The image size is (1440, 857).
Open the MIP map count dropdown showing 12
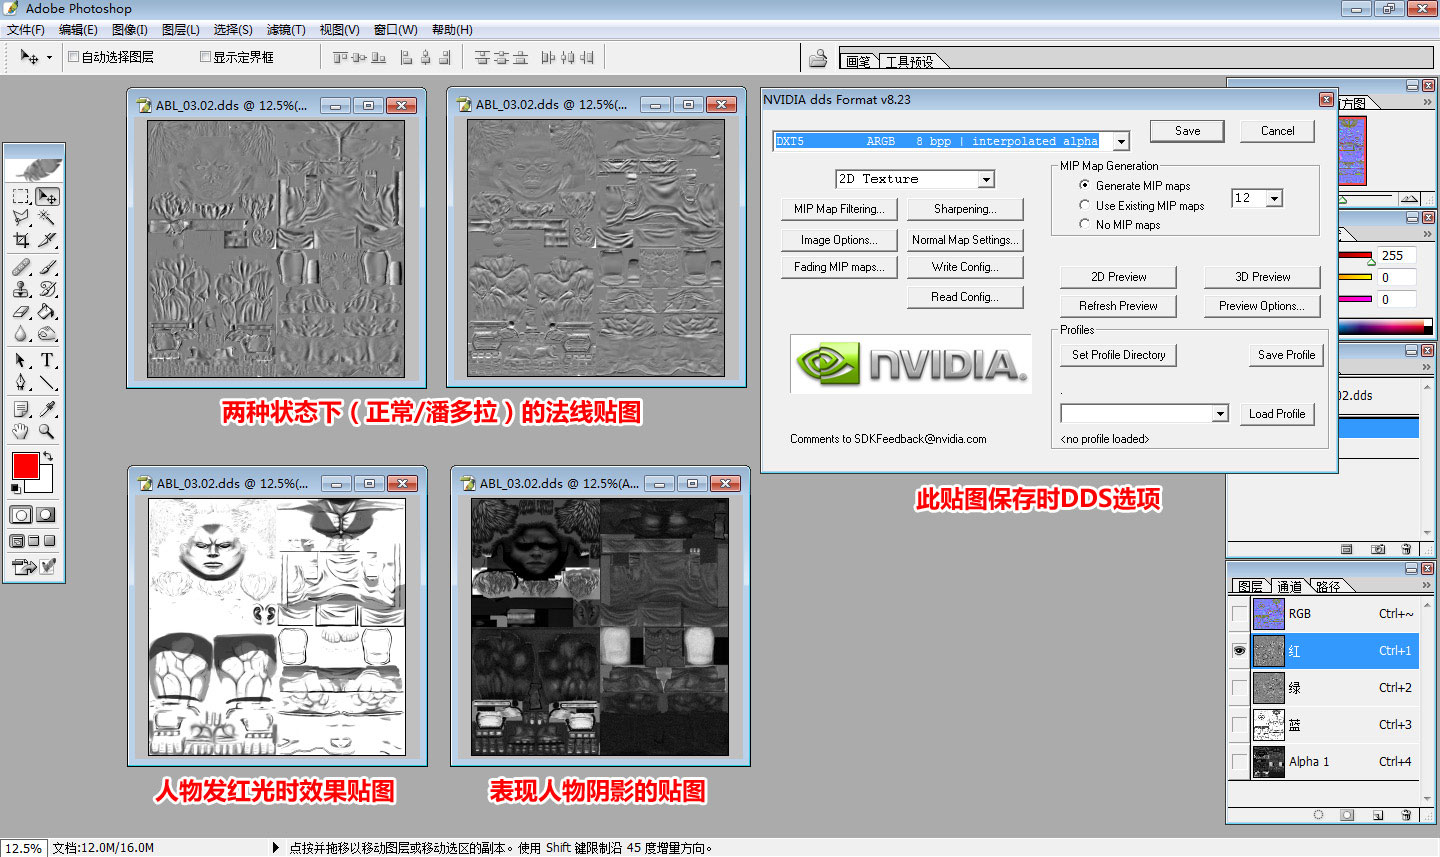pos(1274,199)
